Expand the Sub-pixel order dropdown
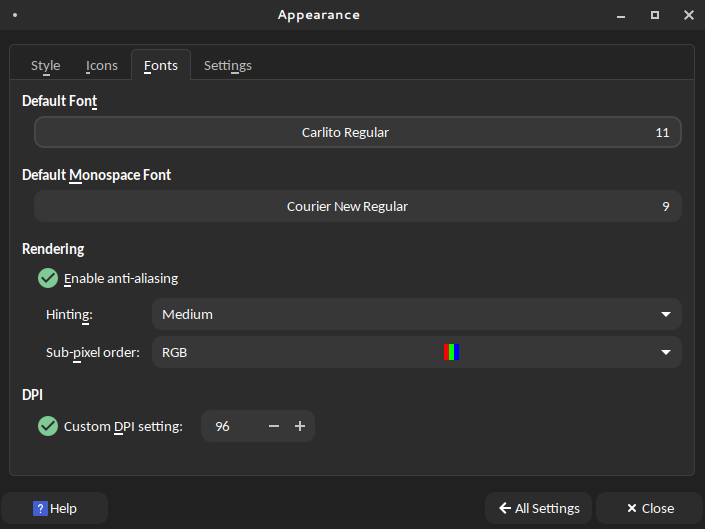The image size is (705, 529). click(415, 352)
